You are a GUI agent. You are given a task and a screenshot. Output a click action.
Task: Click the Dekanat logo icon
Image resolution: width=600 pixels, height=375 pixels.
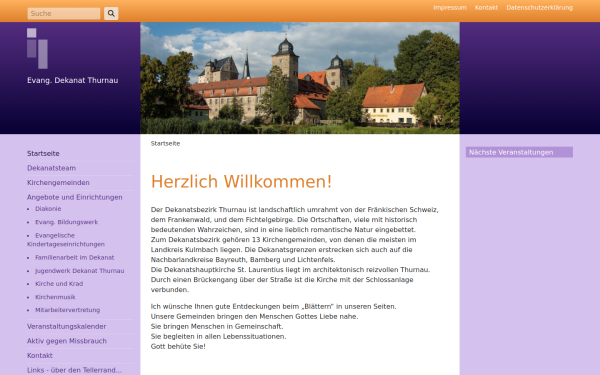click(37, 48)
